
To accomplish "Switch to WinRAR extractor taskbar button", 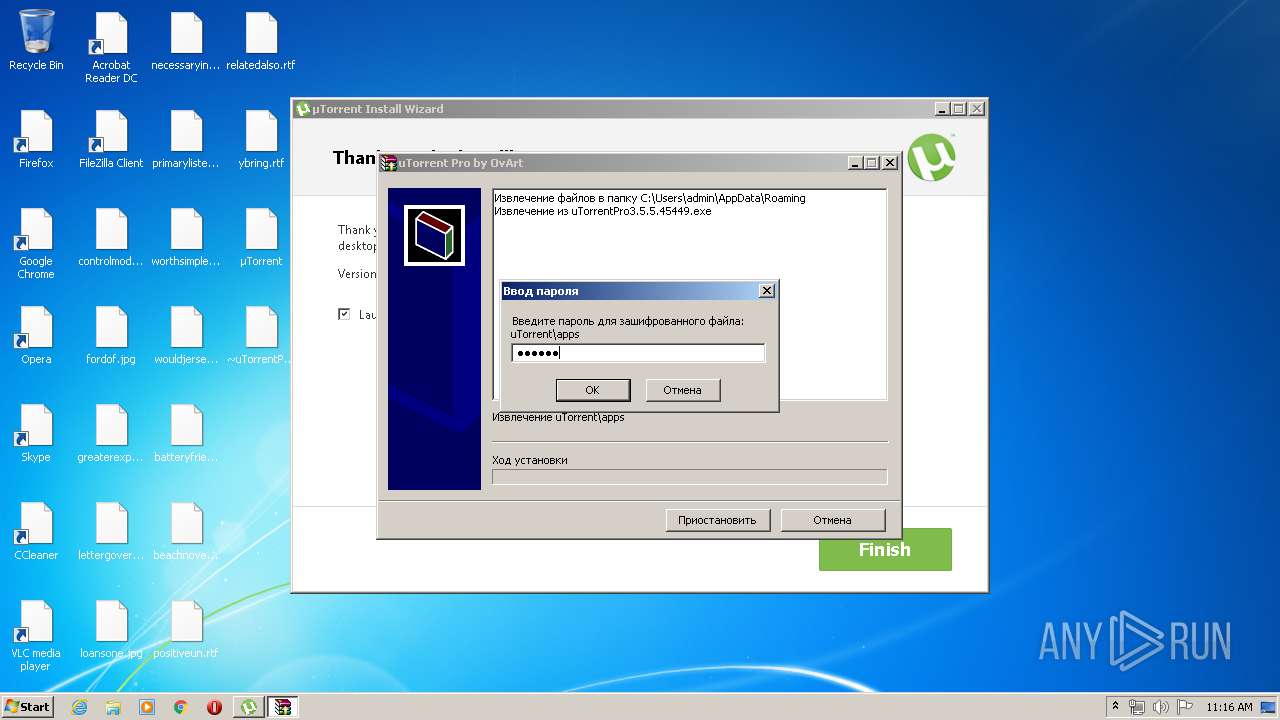I will point(283,707).
